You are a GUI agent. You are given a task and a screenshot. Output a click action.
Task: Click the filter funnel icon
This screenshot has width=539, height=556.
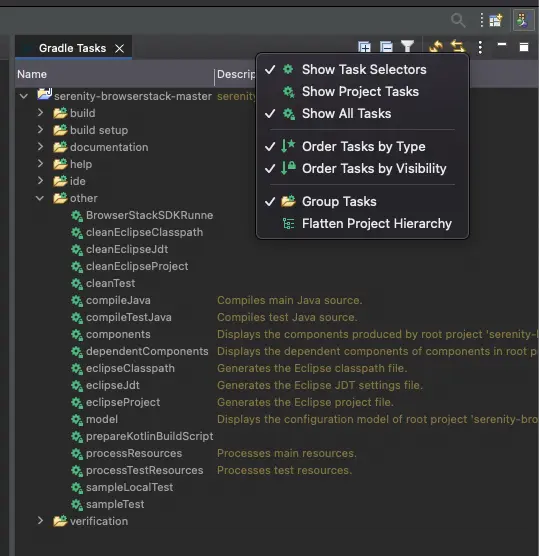pos(407,46)
